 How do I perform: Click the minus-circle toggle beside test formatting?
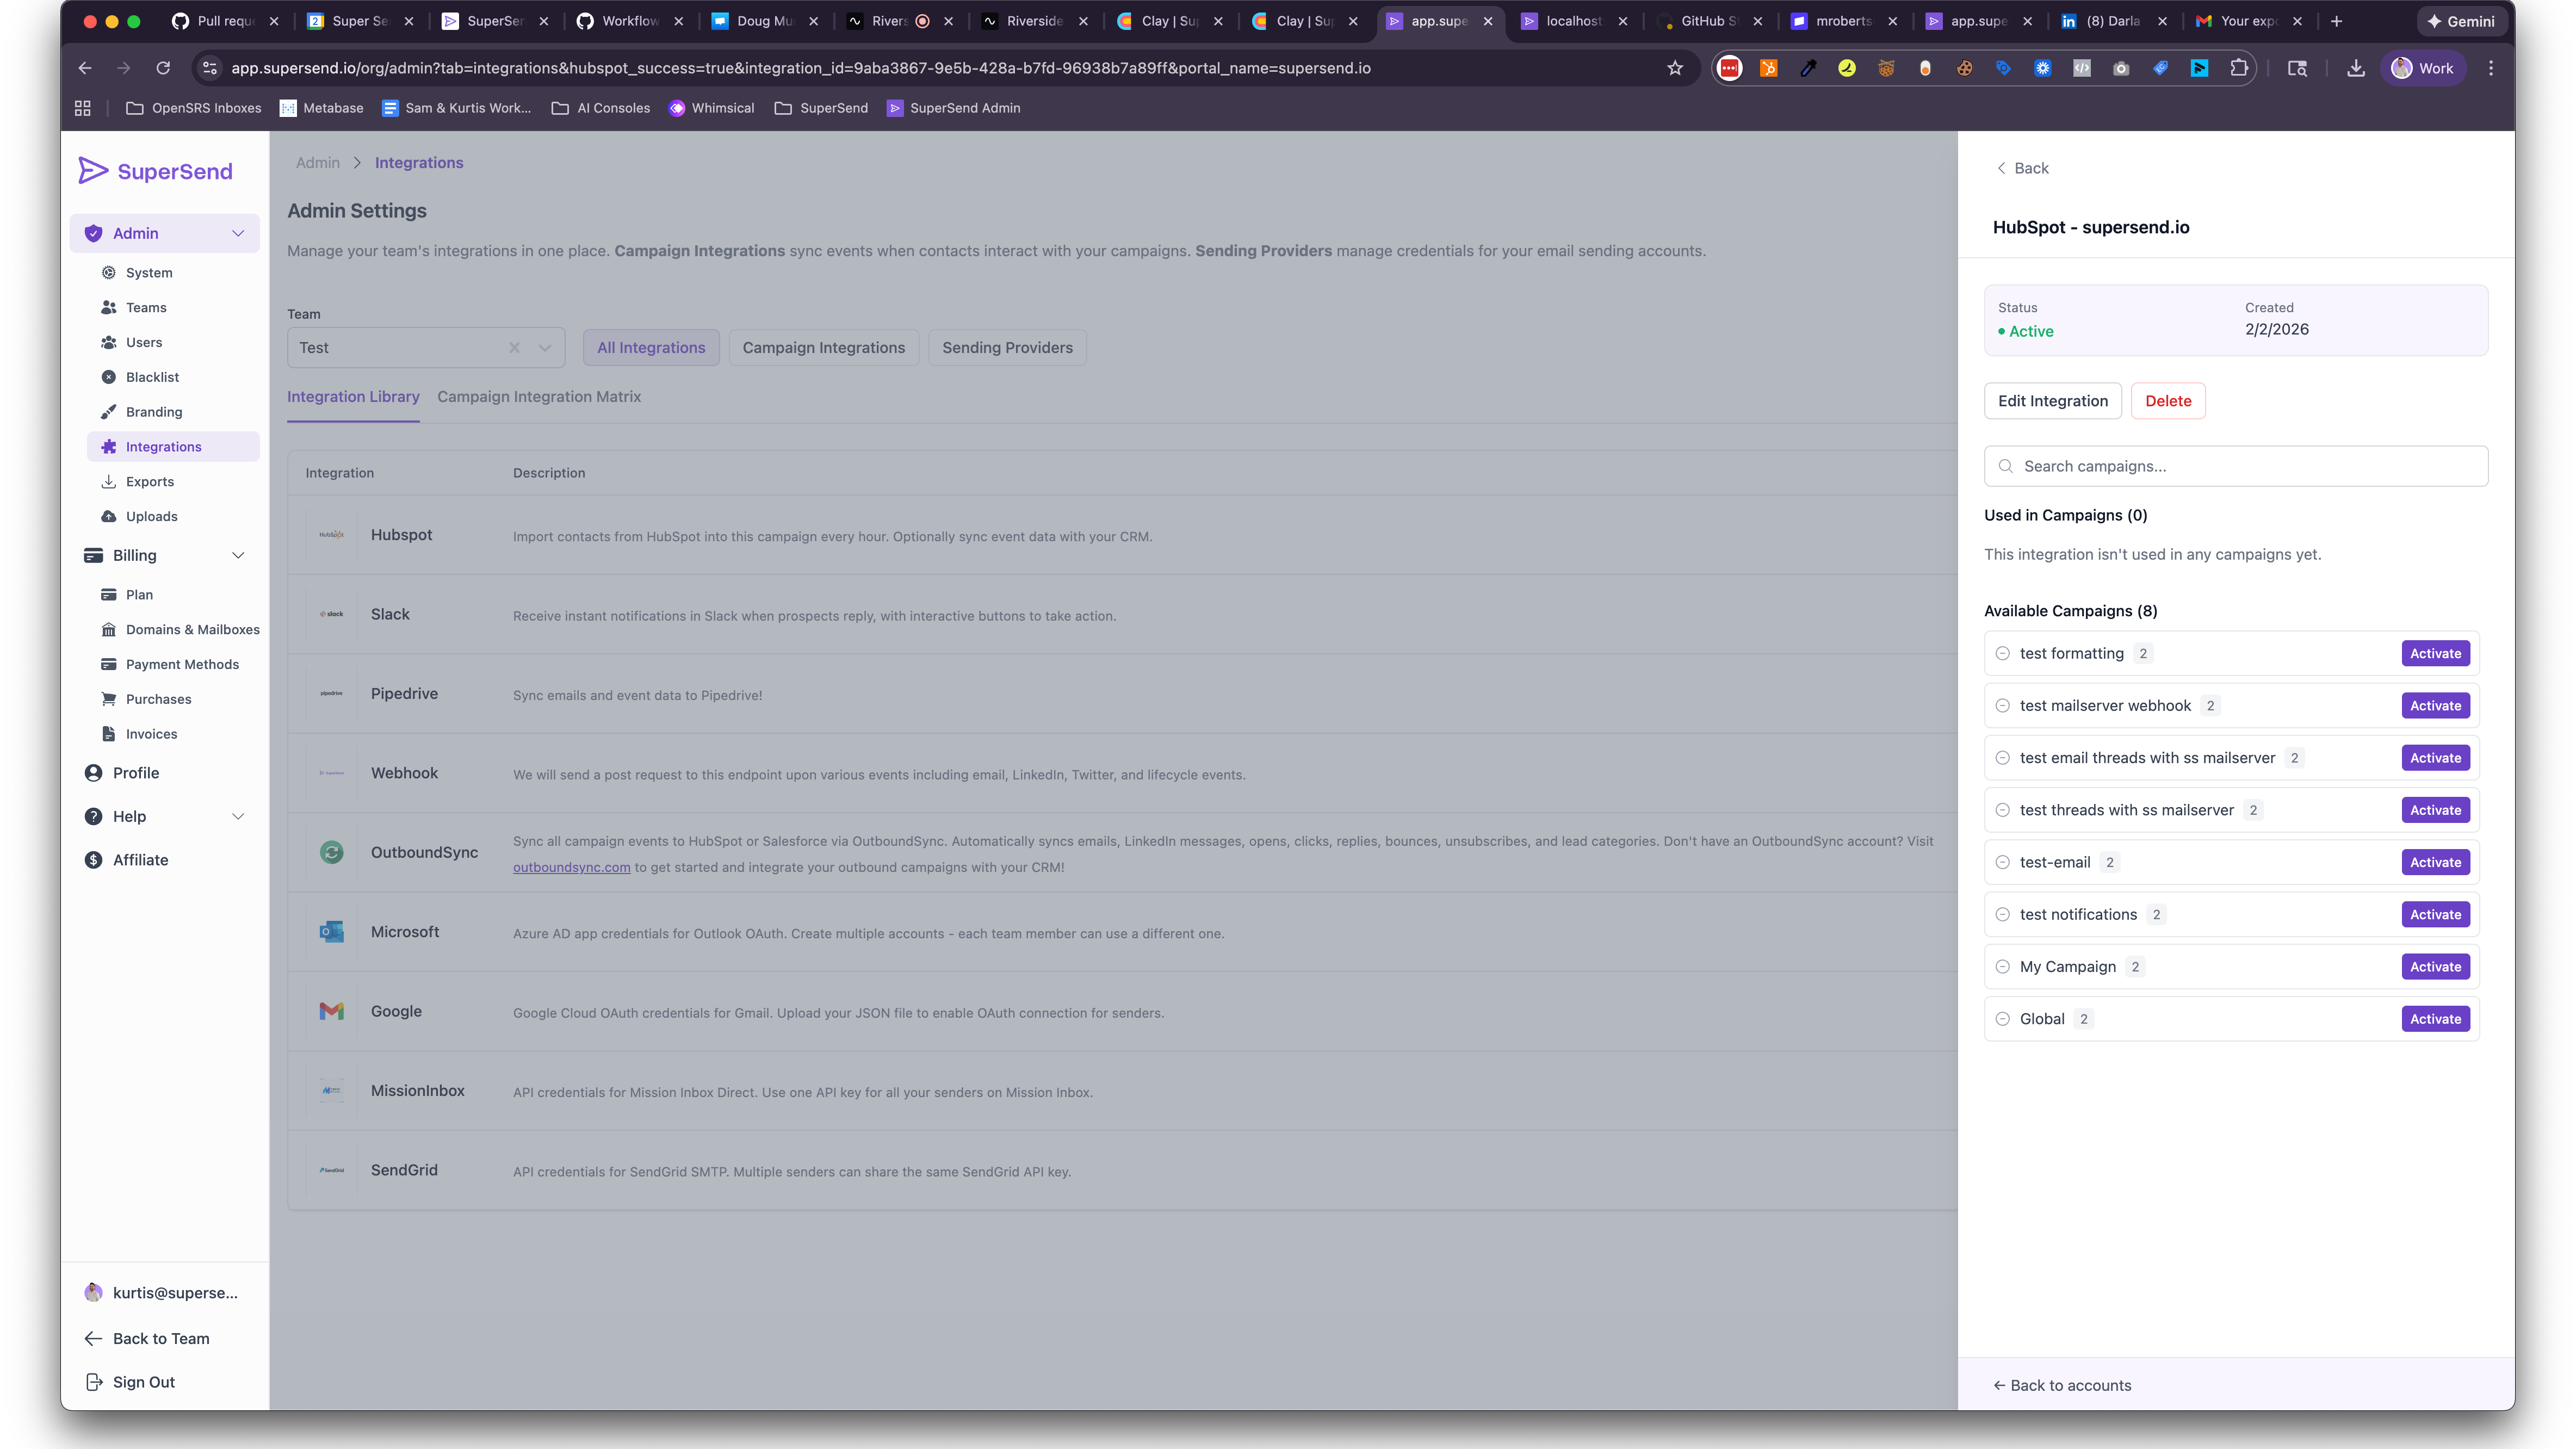pos(2003,653)
